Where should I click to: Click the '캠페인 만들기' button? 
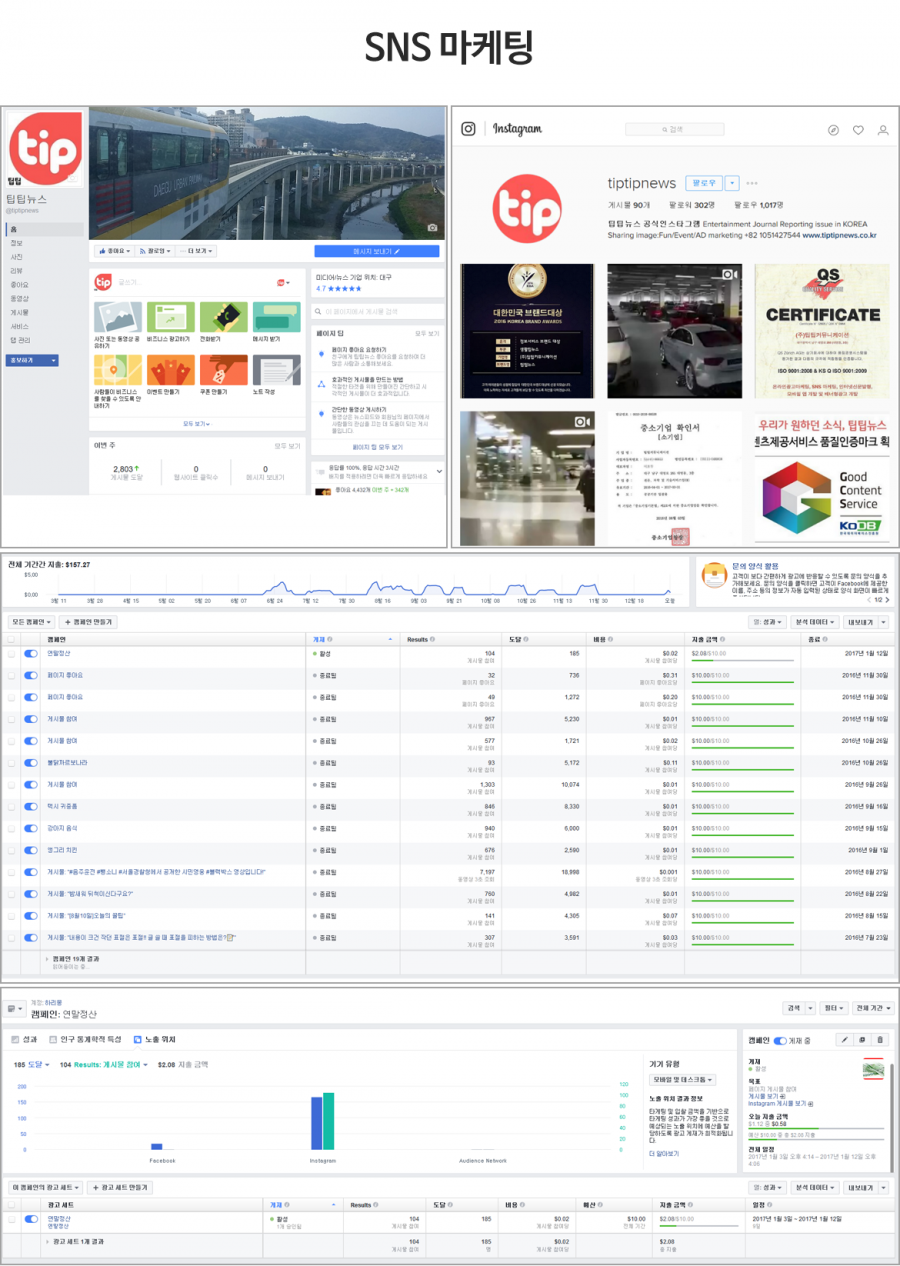pos(90,622)
